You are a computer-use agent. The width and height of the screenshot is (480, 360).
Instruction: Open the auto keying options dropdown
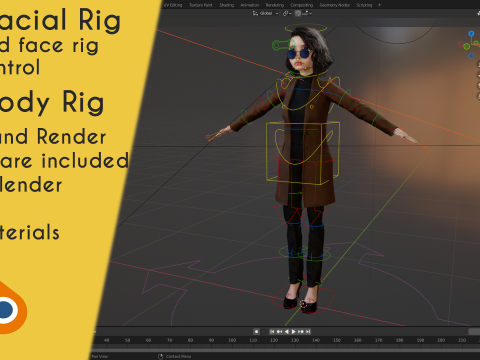263,331
